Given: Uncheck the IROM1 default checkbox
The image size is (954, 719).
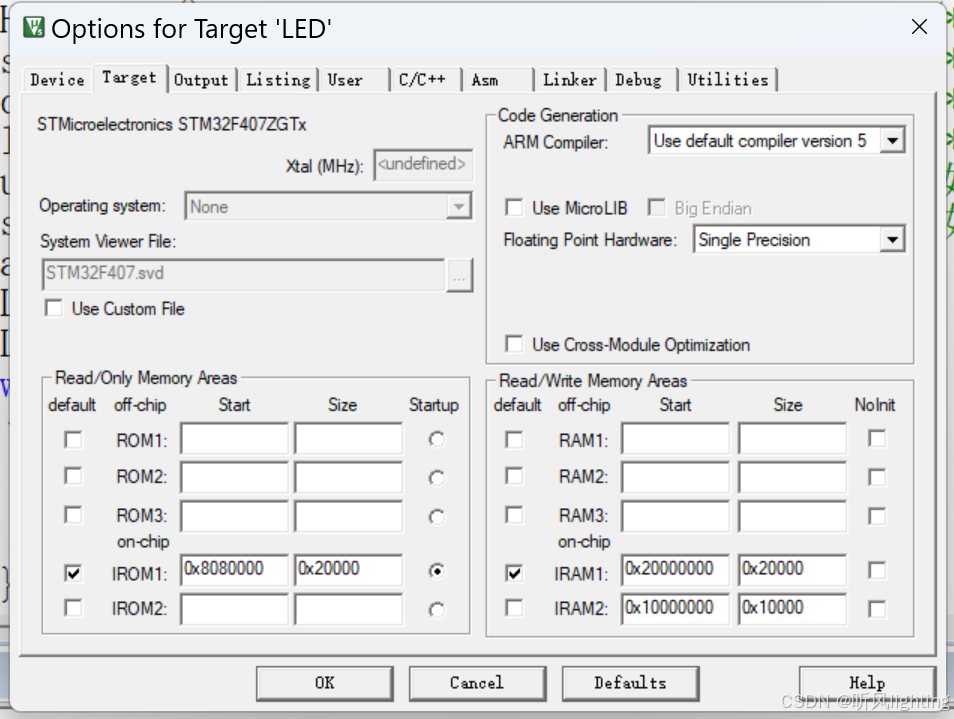Looking at the screenshot, I should (x=73, y=573).
